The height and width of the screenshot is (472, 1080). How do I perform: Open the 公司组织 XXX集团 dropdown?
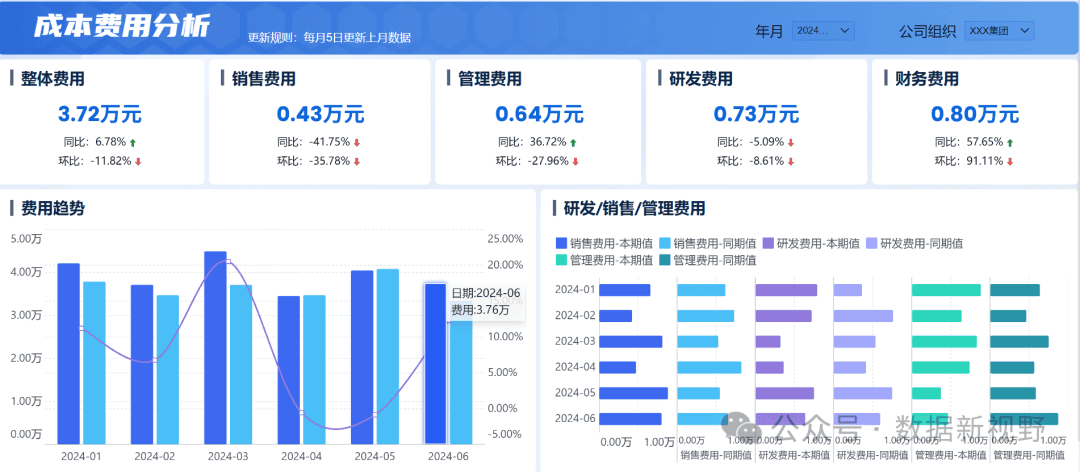(x=999, y=31)
